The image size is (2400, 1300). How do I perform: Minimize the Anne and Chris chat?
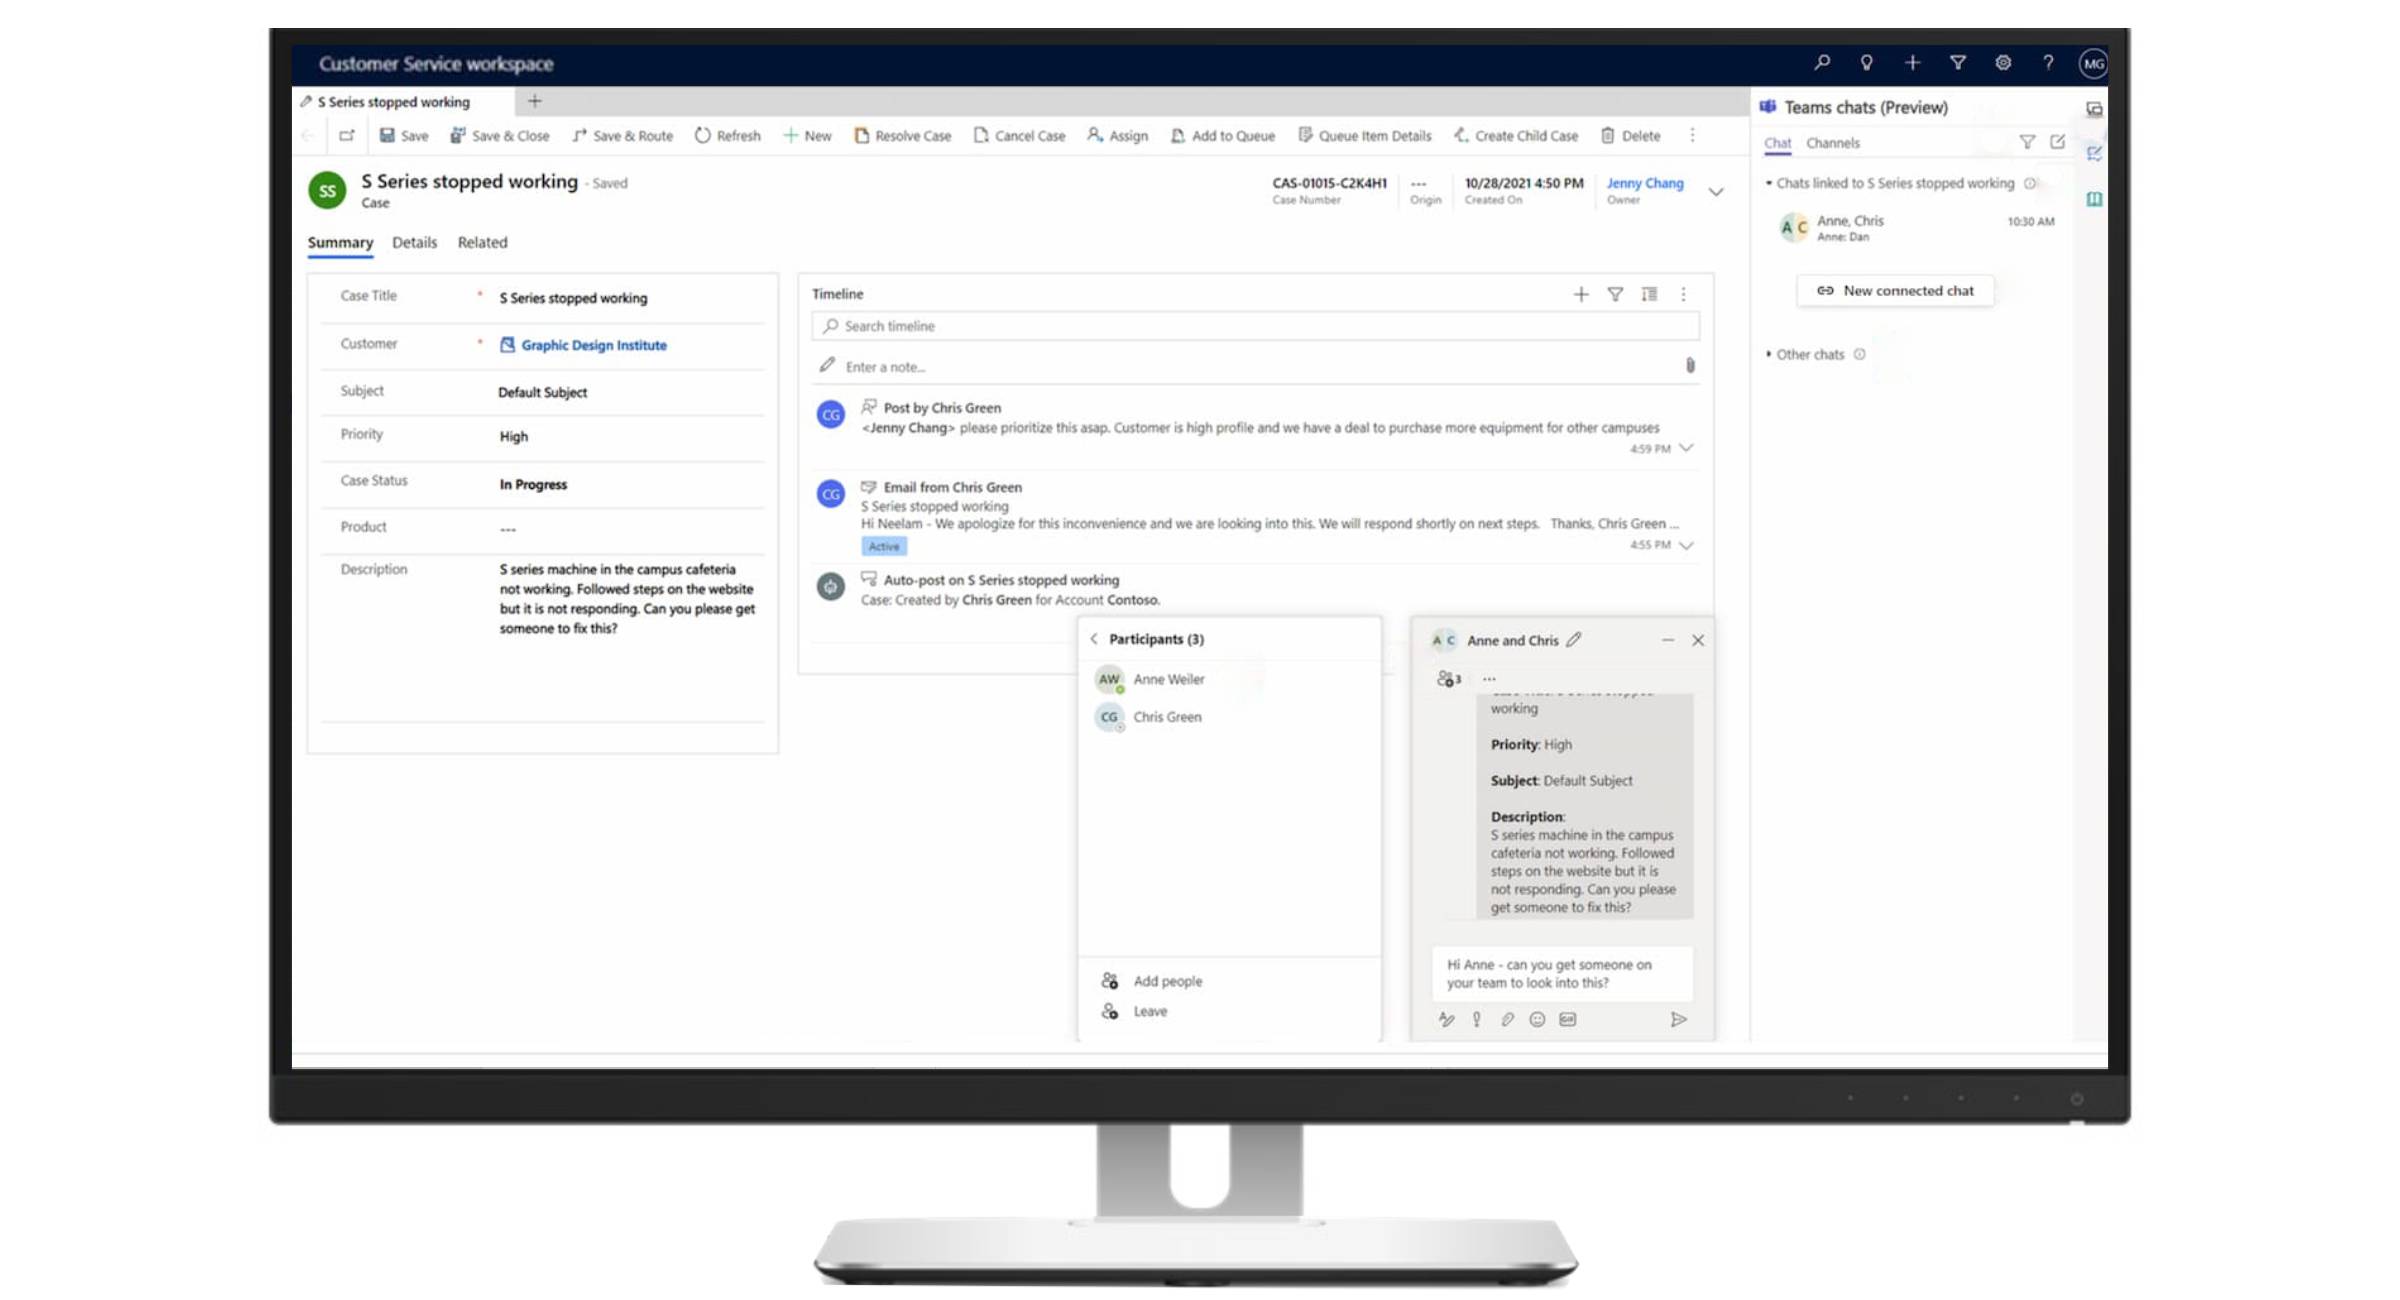point(1667,640)
